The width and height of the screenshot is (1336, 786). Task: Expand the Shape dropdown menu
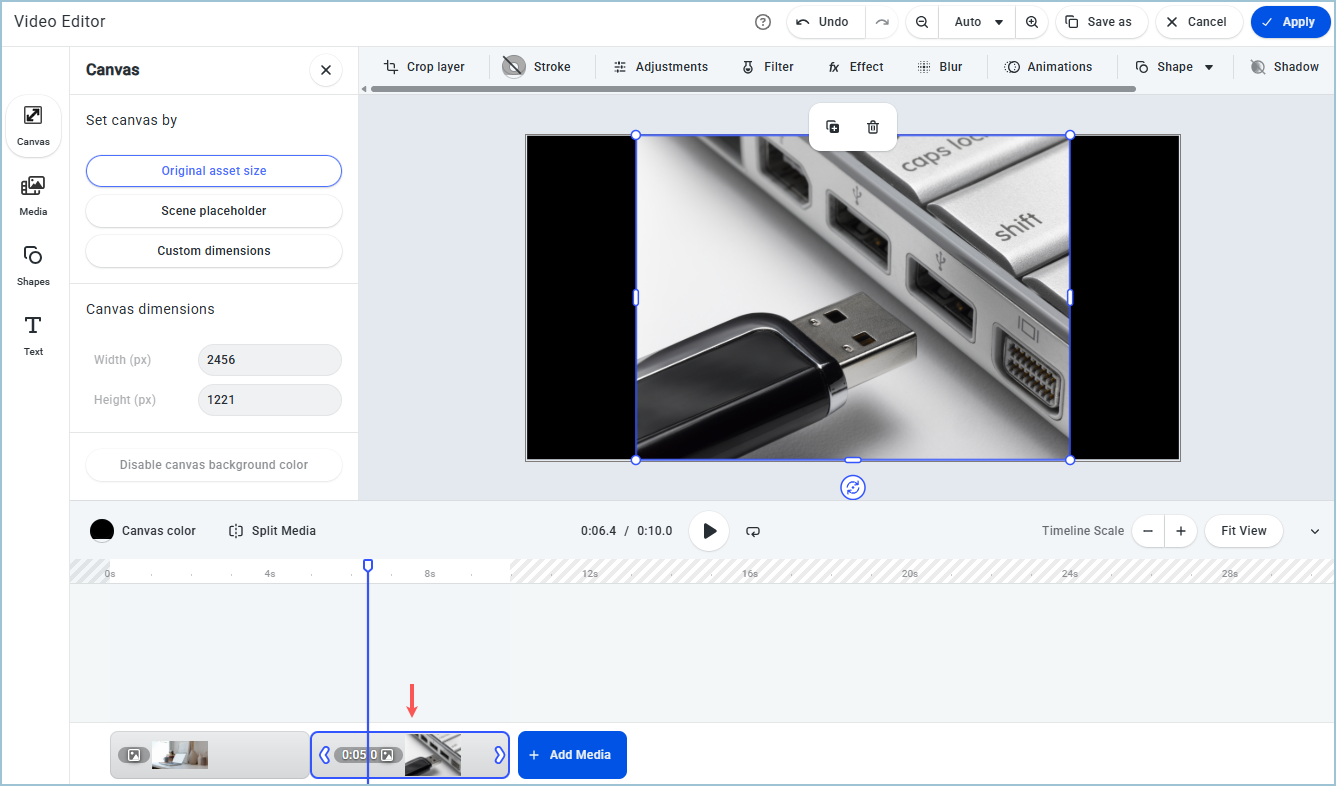1208,67
